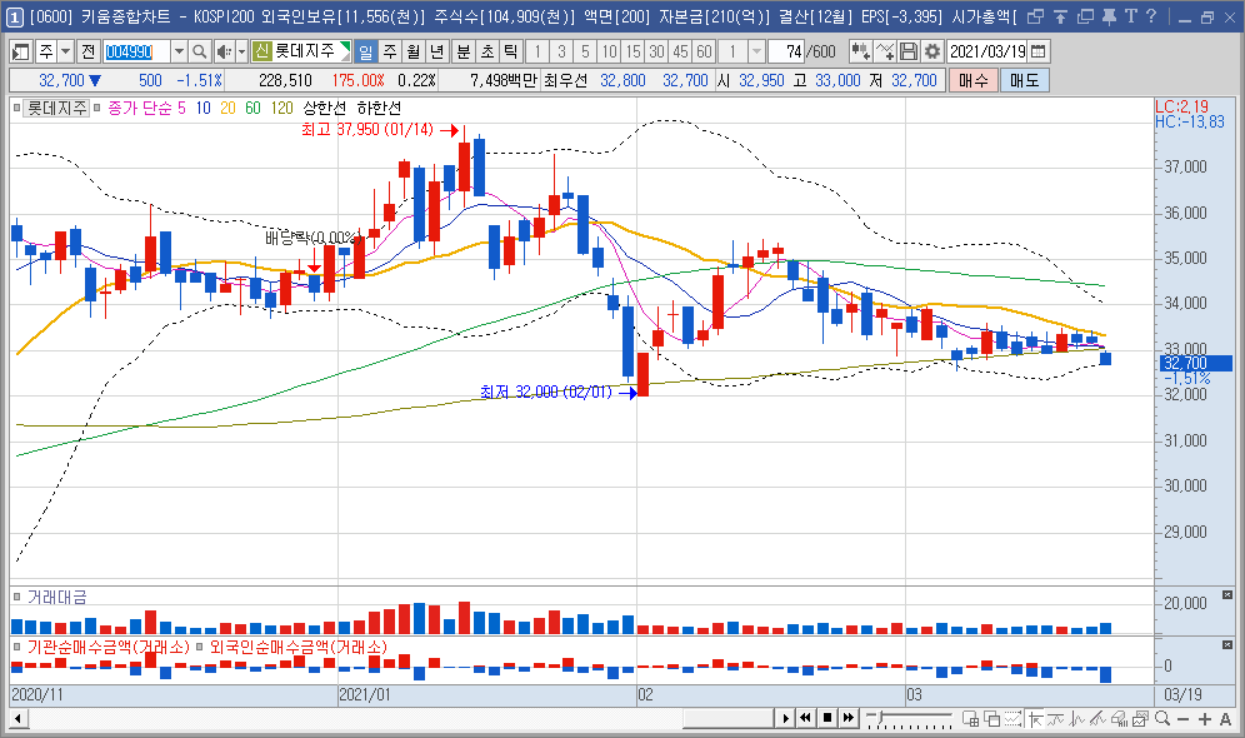Select the 1 interval button
This screenshot has width=1245, height=738.
pos(536,52)
